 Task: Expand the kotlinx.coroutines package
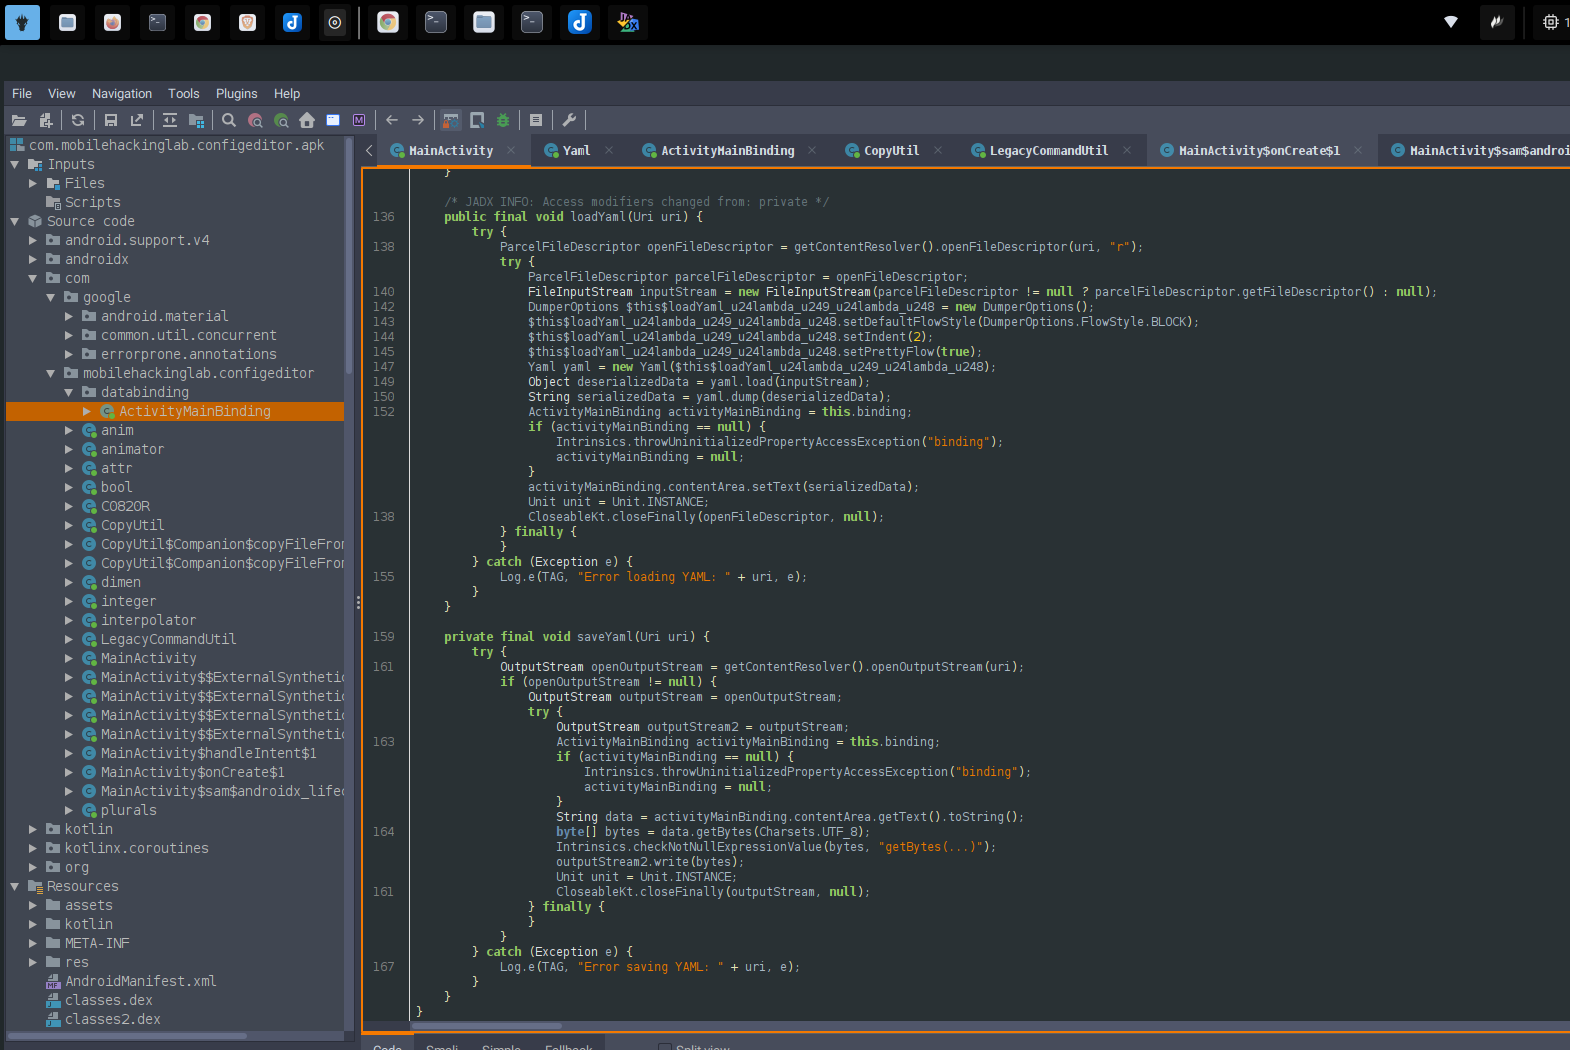click(33, 848)
